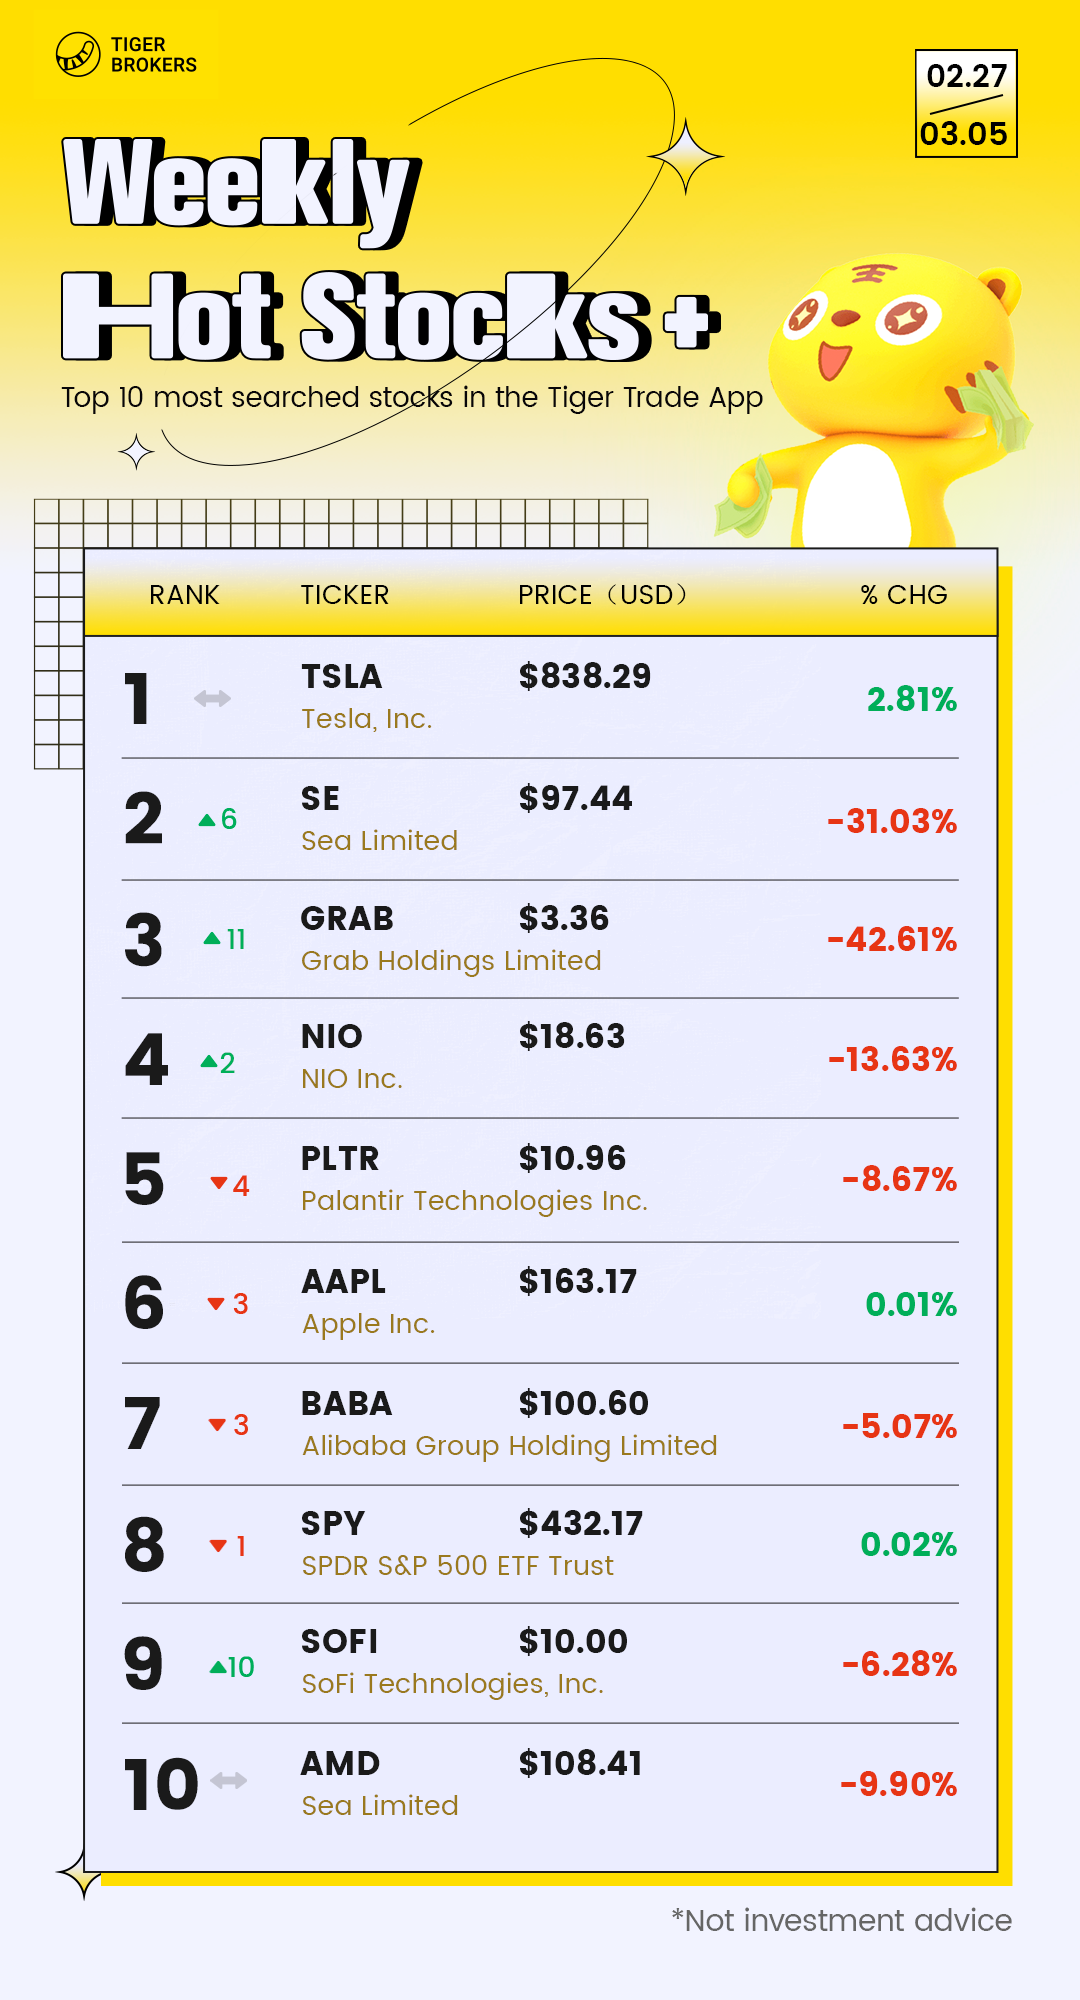The height and width of the screenshot is (2000, 1080).
Task: Click the NIO price $18.63
Action: pos(572,1036)
